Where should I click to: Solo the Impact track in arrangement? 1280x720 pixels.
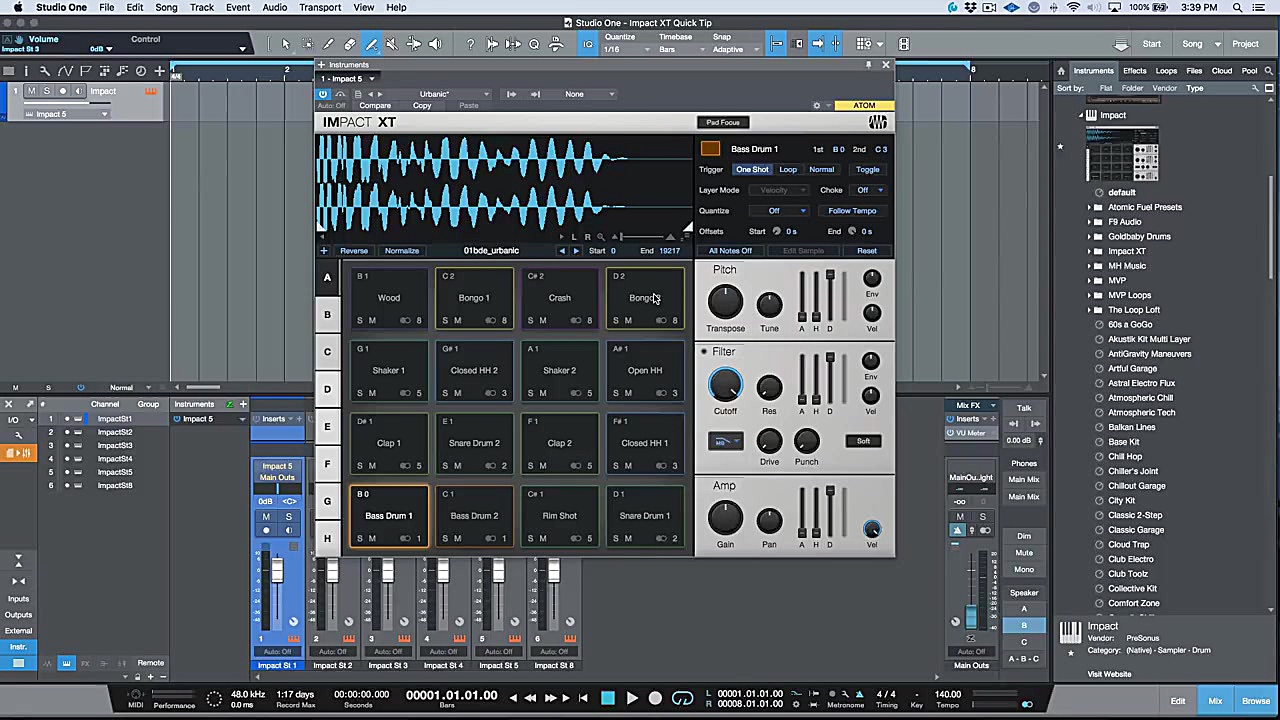pyautogui.click(x=46, y=91)
